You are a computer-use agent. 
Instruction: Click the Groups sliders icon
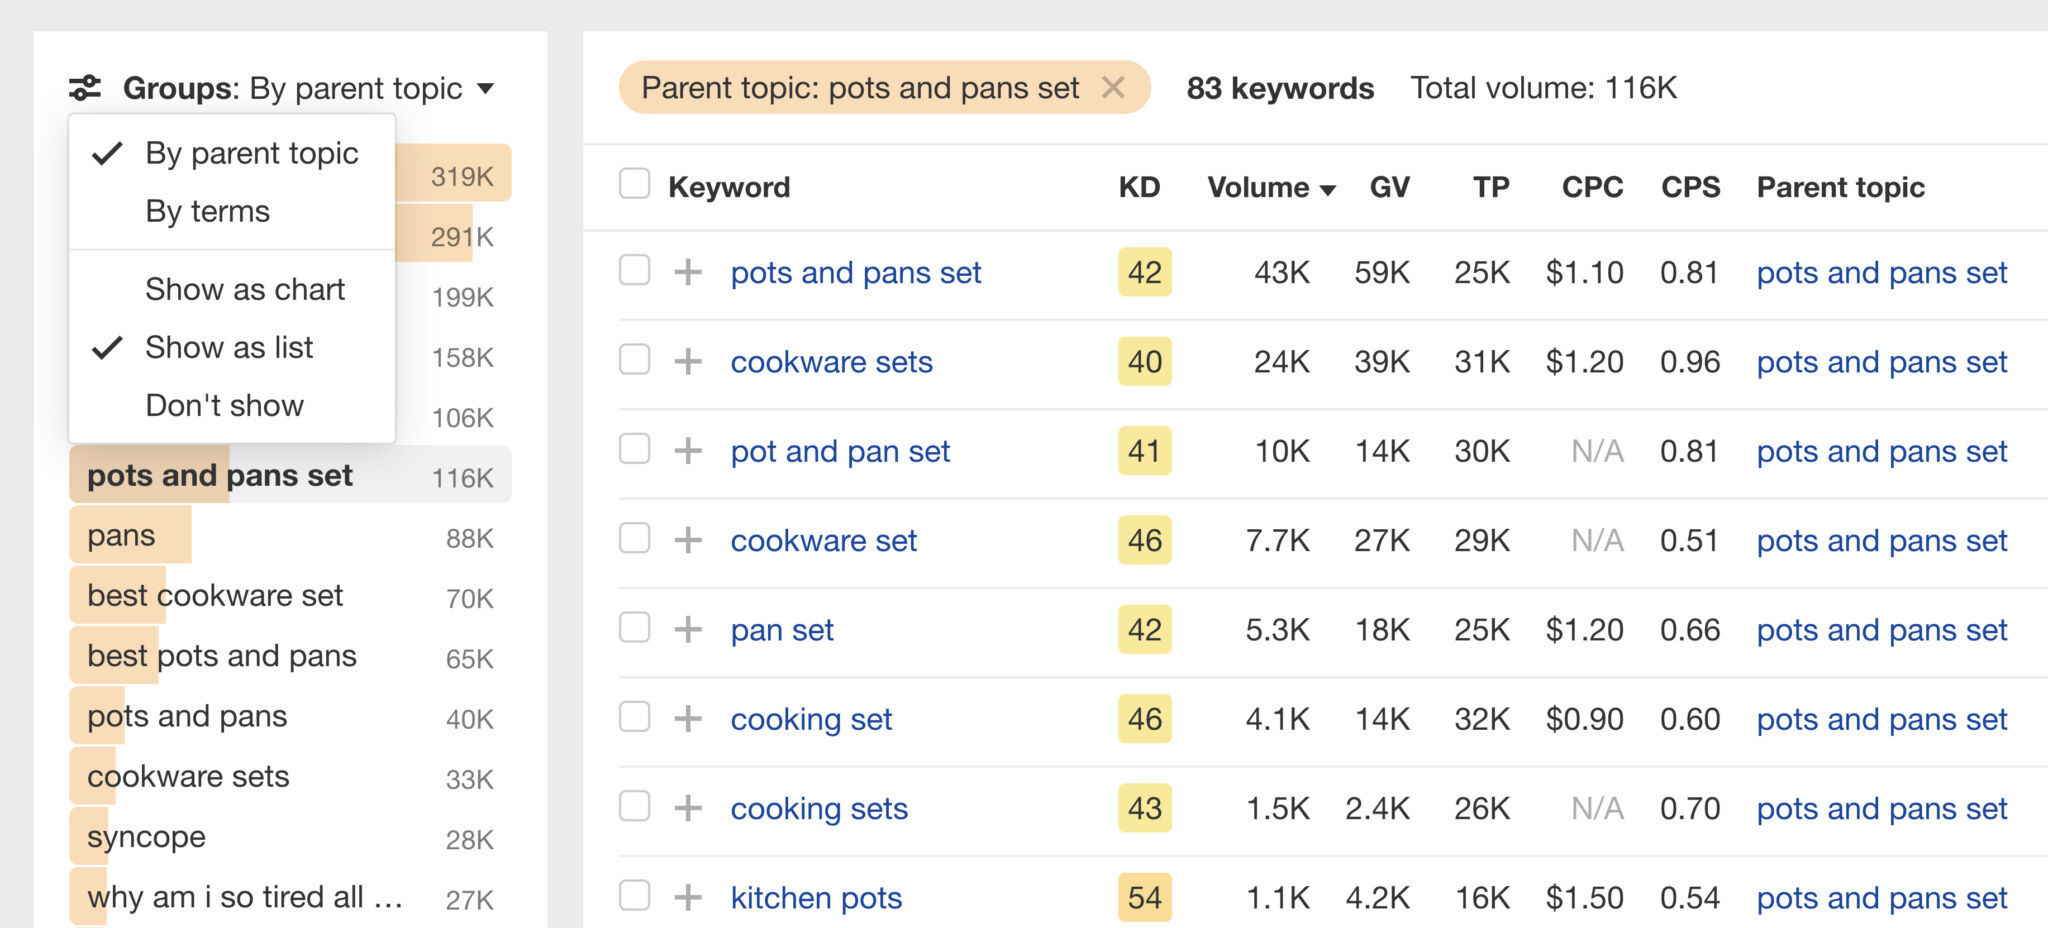click(x=85, y=88)
